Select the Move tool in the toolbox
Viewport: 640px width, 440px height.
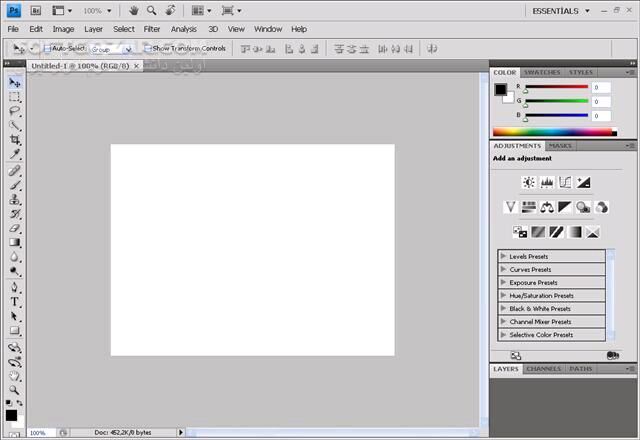point(15,83)
